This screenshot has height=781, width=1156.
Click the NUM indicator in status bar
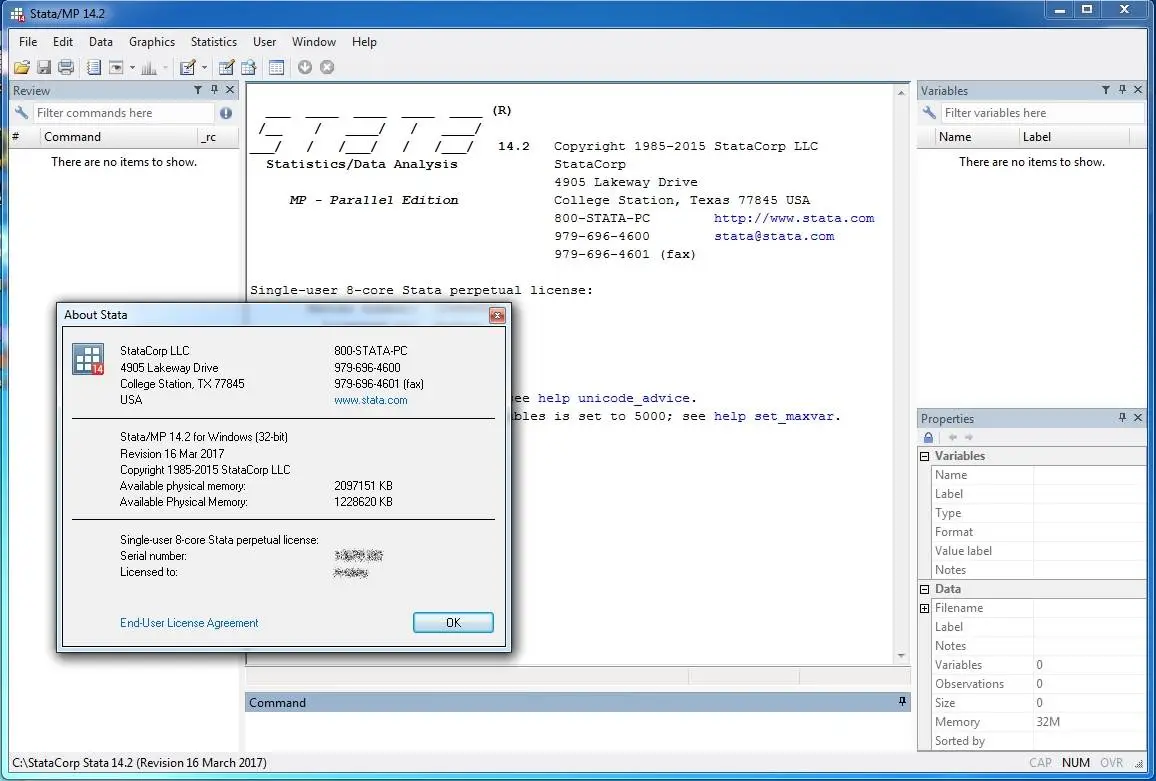point(1076,763)
